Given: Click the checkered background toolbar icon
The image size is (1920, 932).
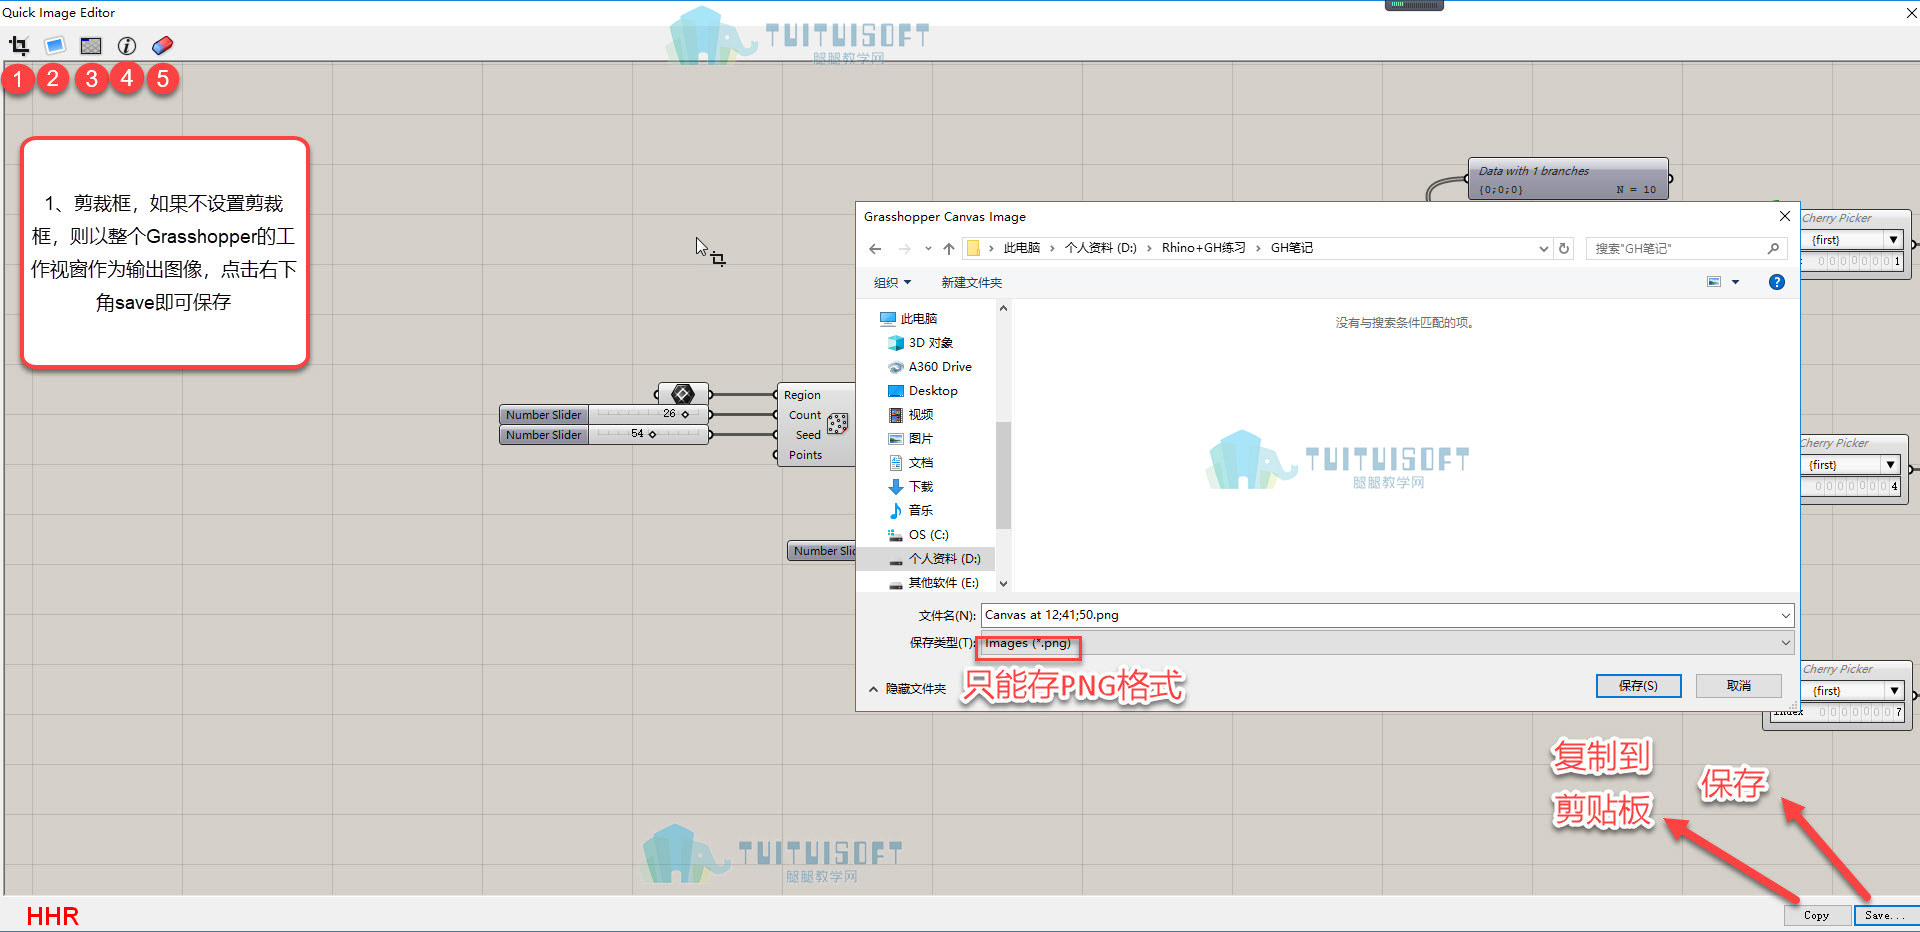Looking at the screenshot, I should click(91, 45).
